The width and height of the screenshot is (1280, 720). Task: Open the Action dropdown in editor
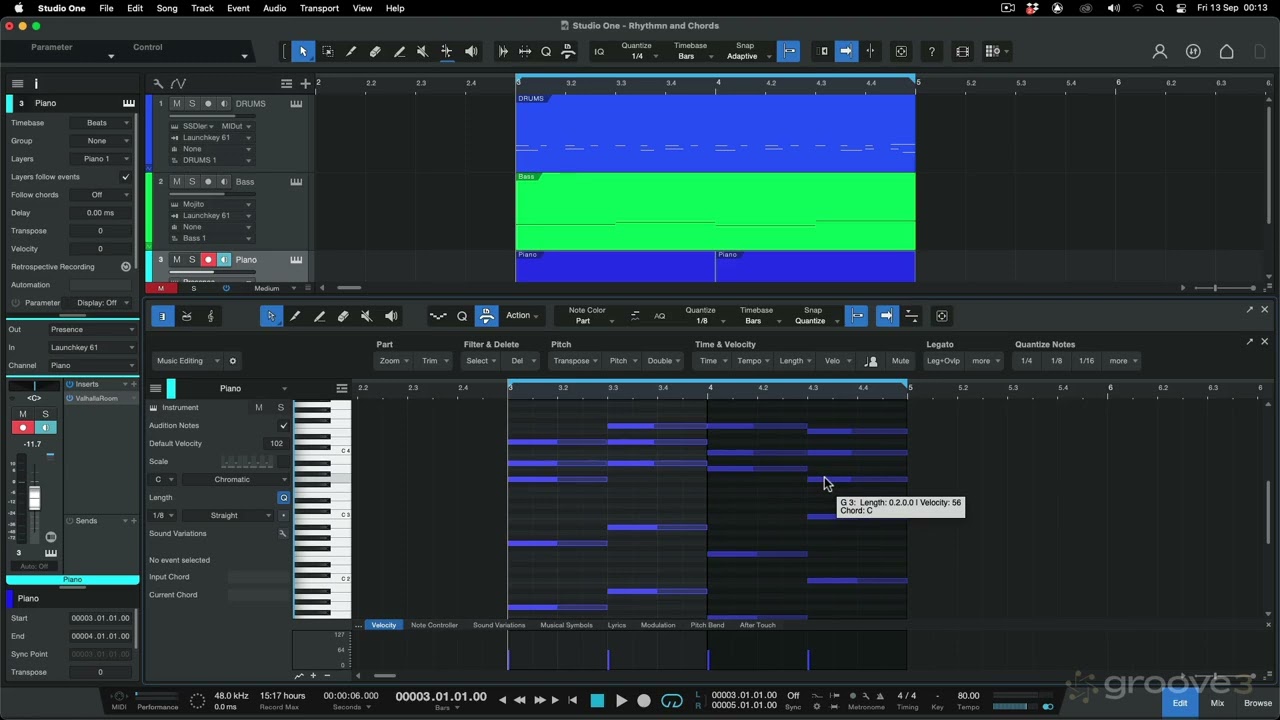coord(522,316)
